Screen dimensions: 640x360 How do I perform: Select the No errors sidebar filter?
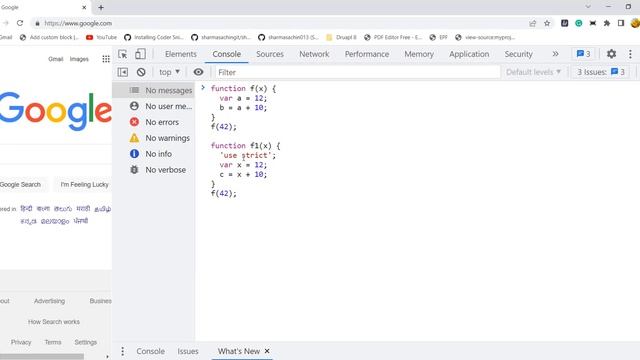coord(154,122)
